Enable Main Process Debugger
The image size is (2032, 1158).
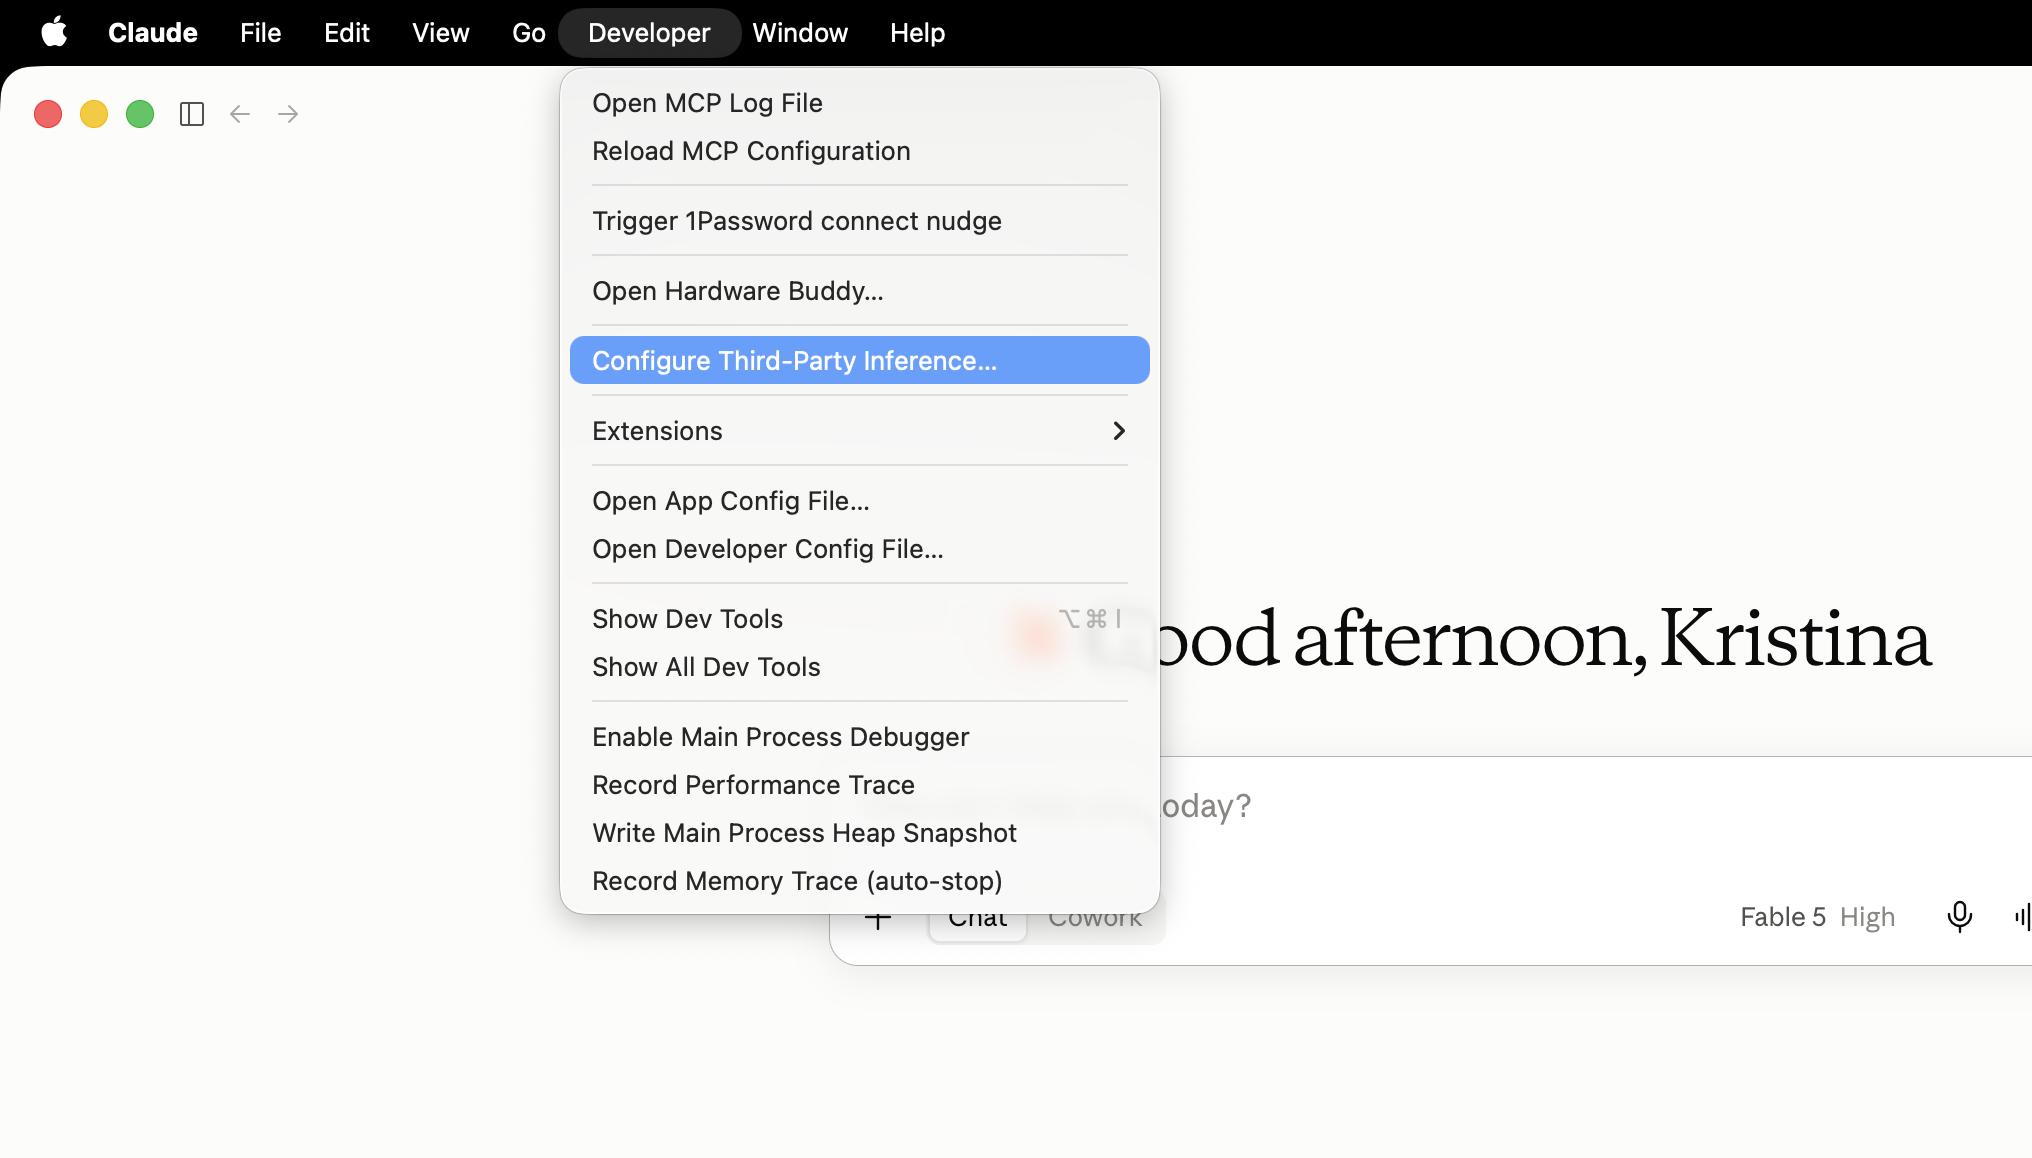point(860,737)
